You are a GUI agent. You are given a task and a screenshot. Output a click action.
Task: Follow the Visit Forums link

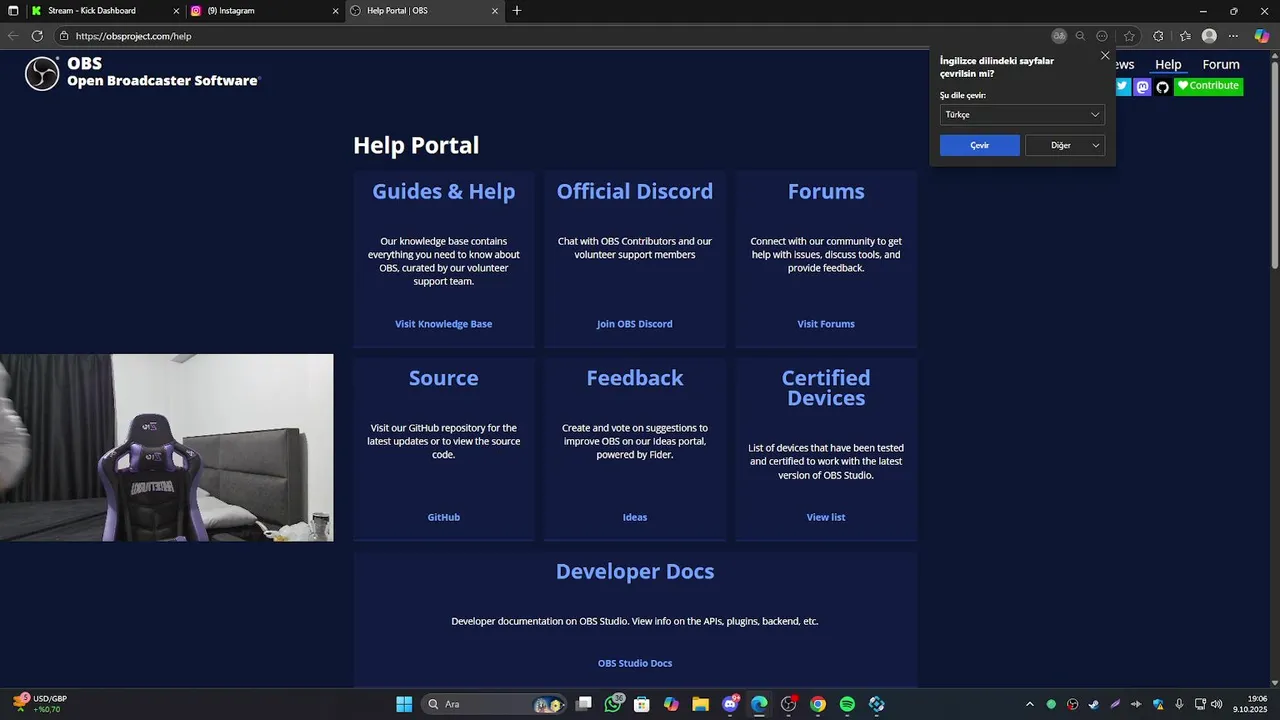coord(826,324)
